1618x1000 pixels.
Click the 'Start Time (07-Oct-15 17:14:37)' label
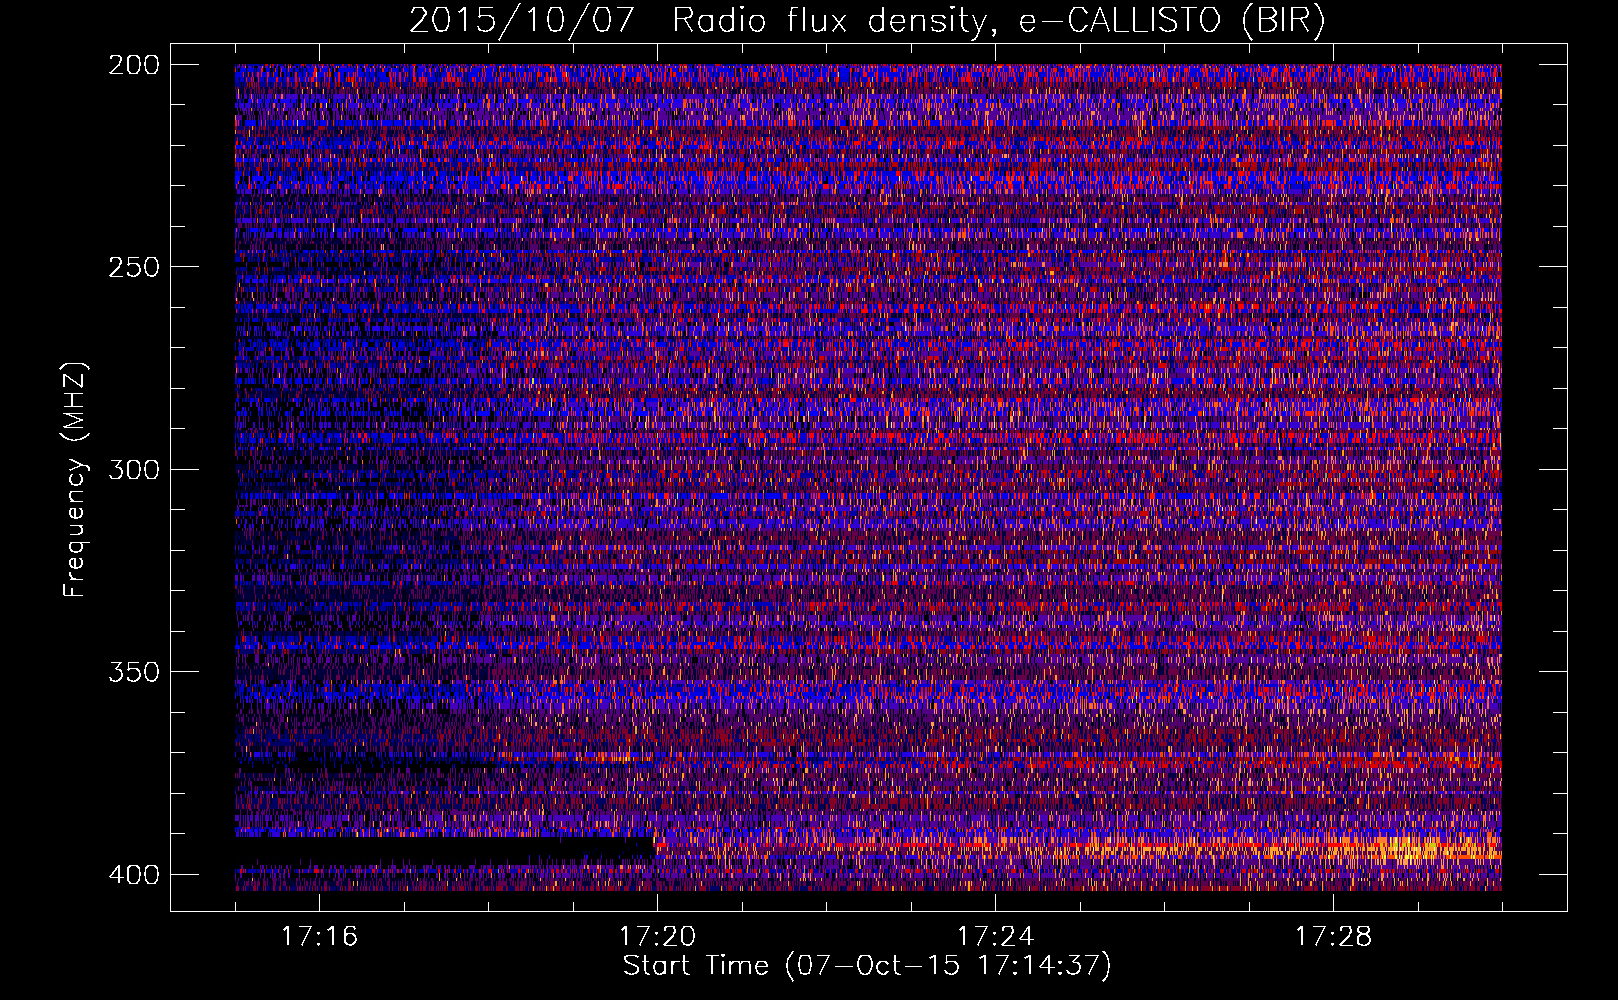[867, 966]
